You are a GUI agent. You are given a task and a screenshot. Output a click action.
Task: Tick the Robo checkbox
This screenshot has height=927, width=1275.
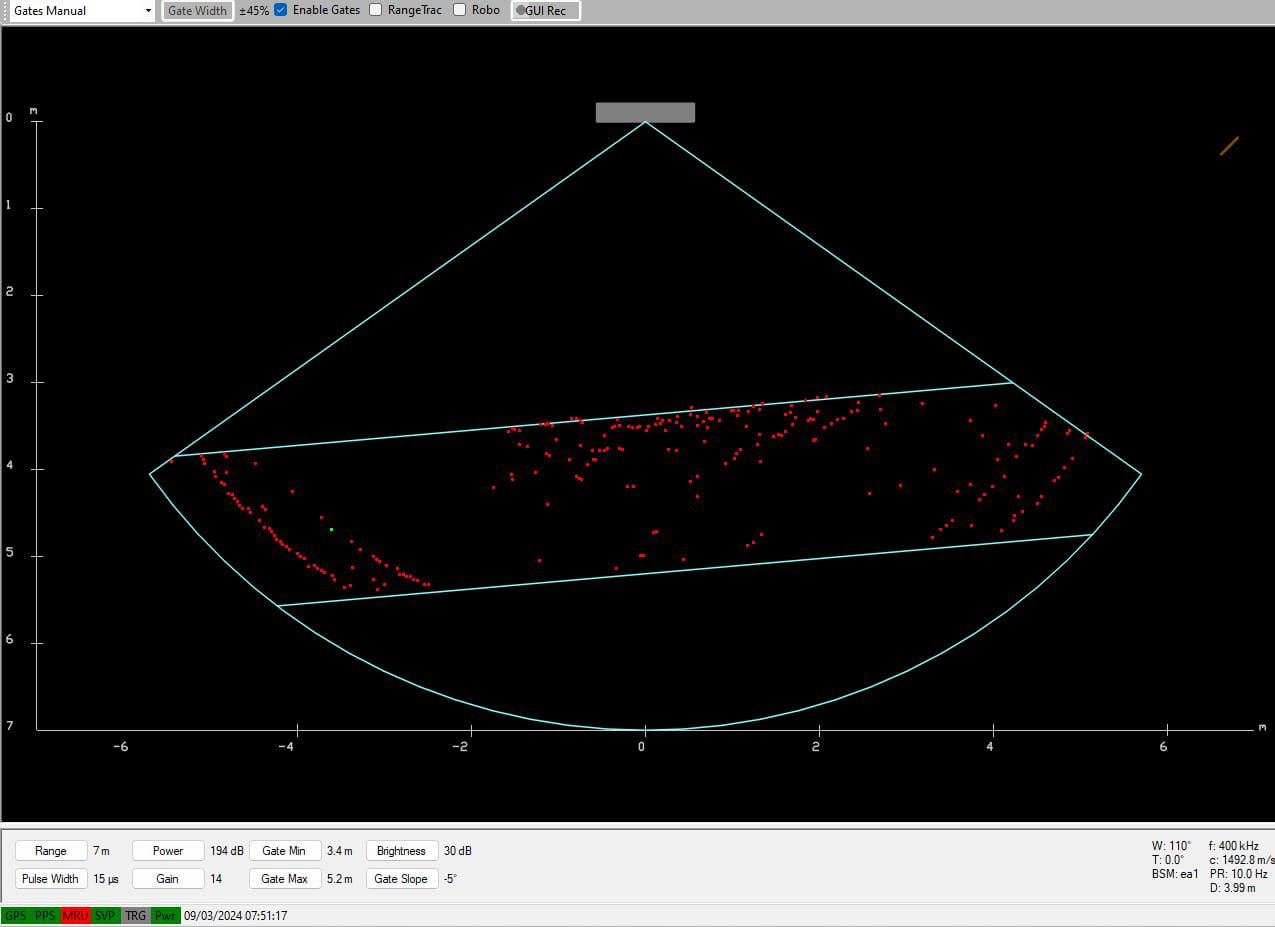[x=459, y=10]
